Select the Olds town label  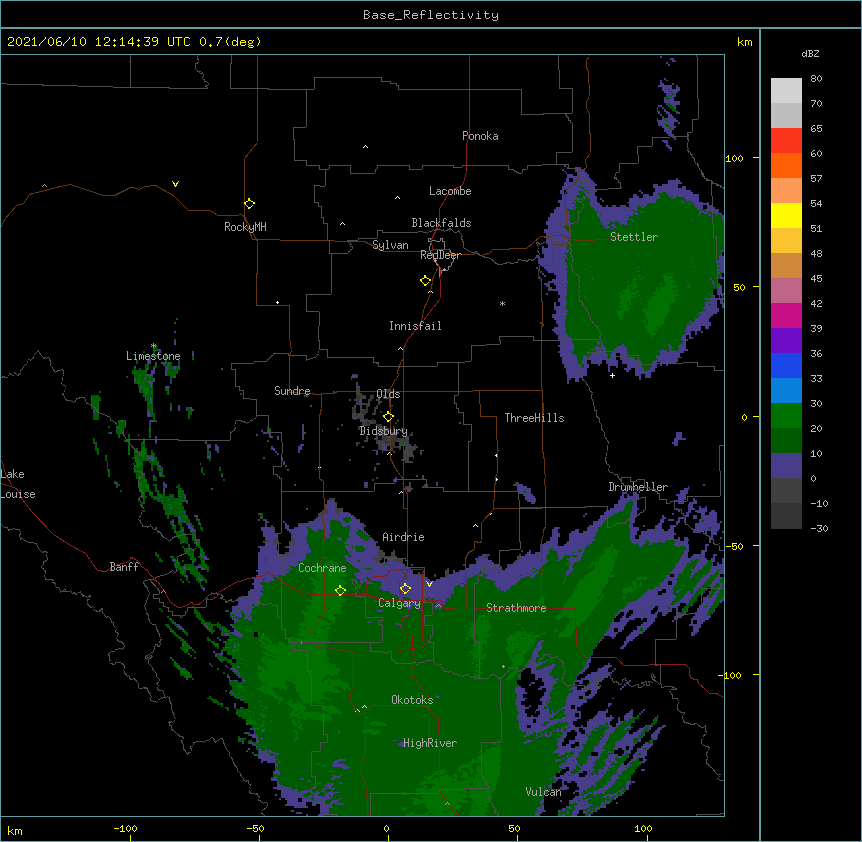point(388,394)
